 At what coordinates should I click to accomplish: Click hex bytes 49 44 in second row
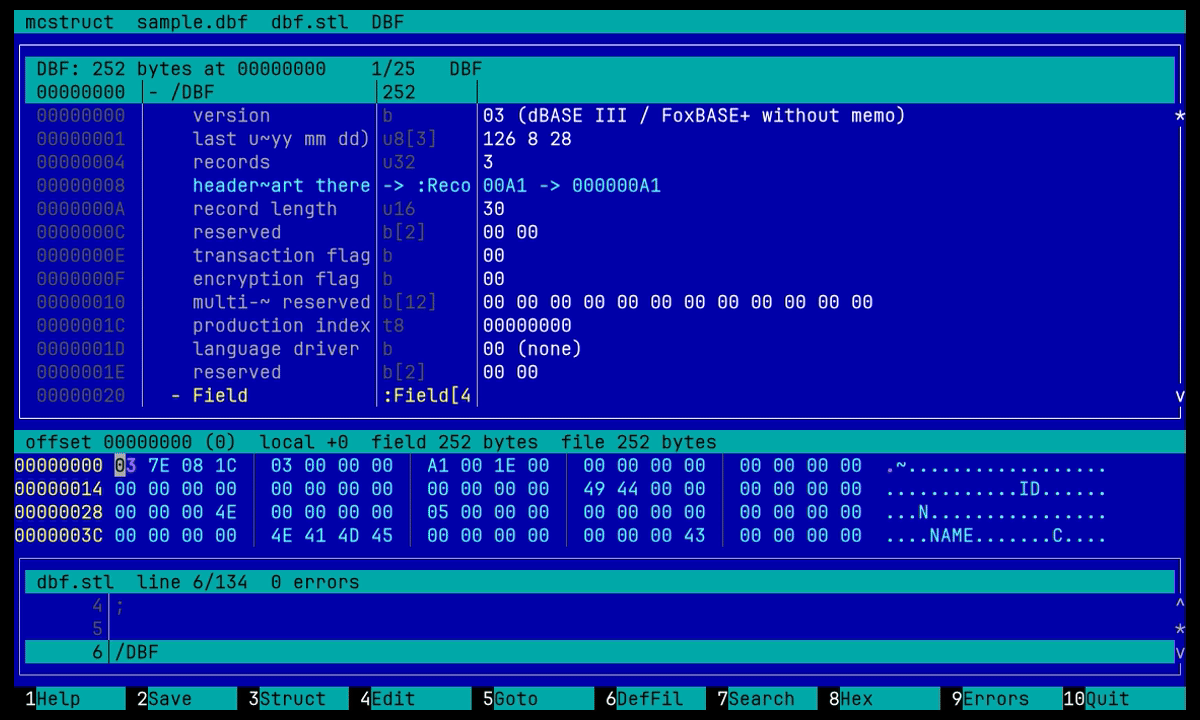tap(611, 489)
